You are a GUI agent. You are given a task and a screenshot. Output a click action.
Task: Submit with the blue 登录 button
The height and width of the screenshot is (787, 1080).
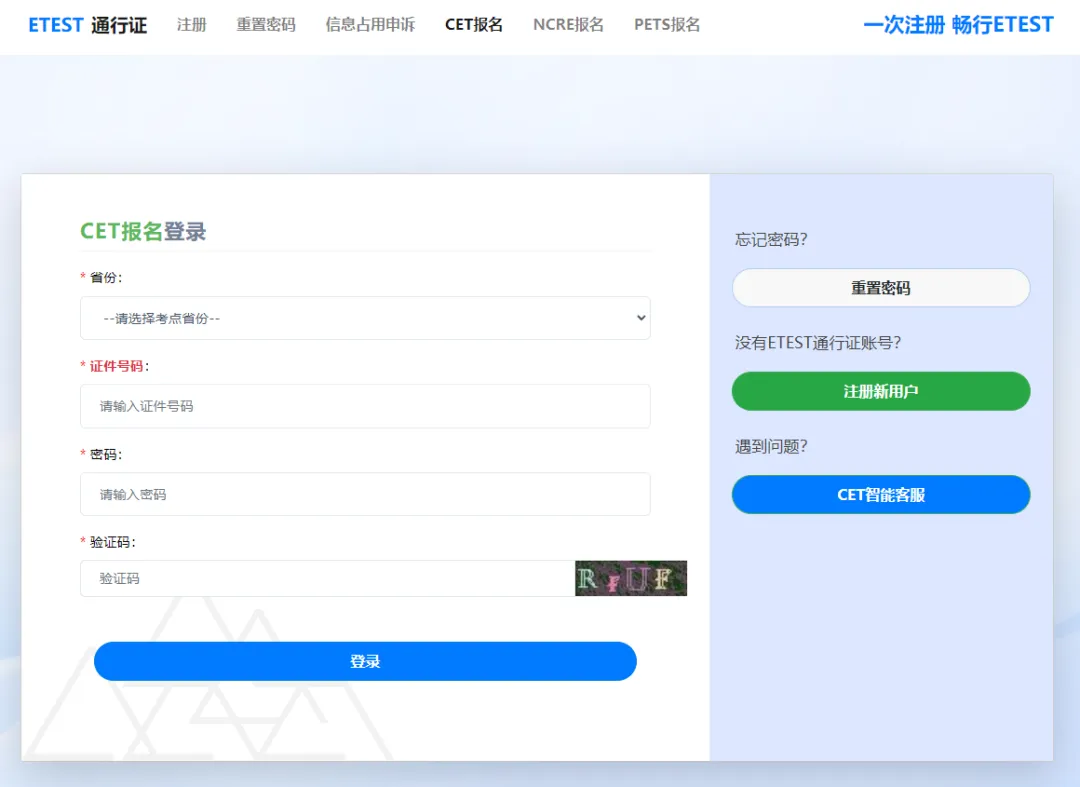pyautogui.click(x=365, y=662)
